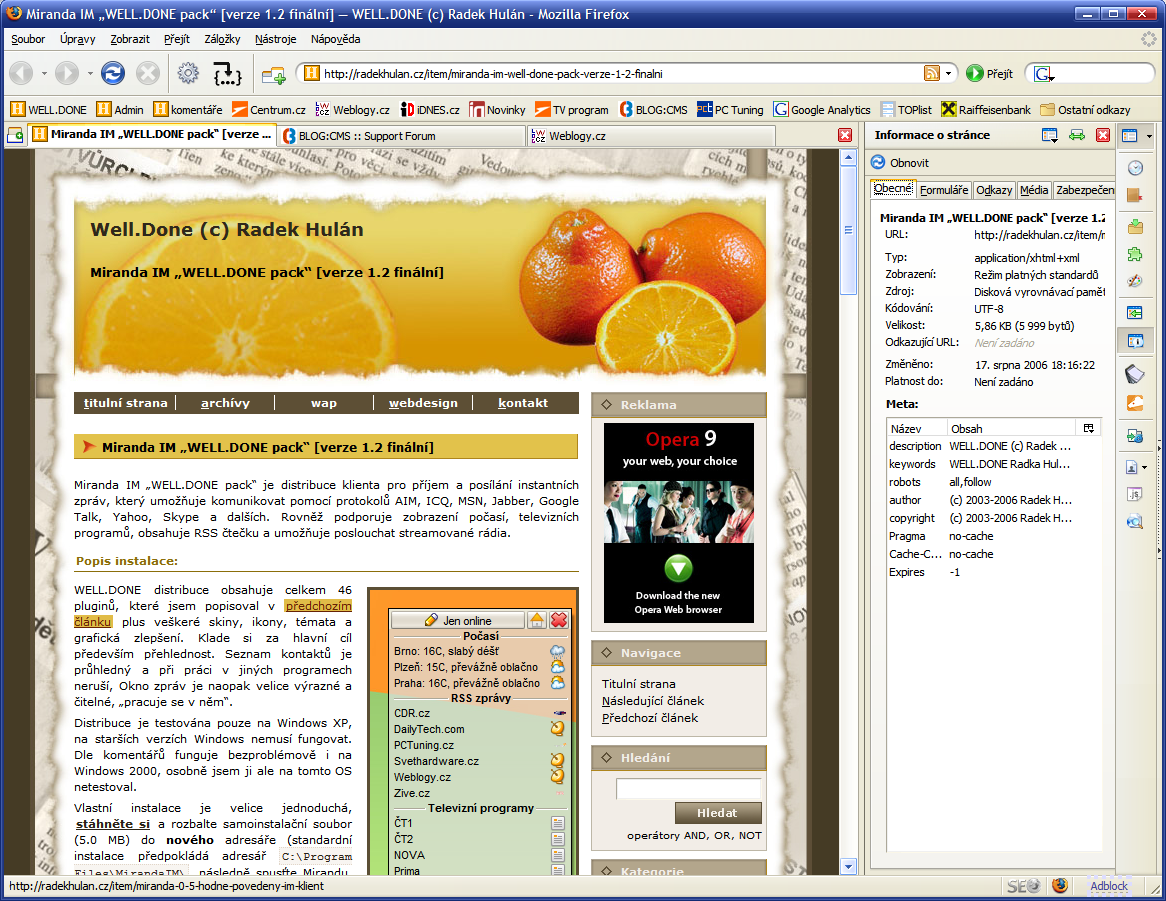Open the Back button history dropdown arrow
Screen dimensions: 1166x901
[x=44, y=74]
